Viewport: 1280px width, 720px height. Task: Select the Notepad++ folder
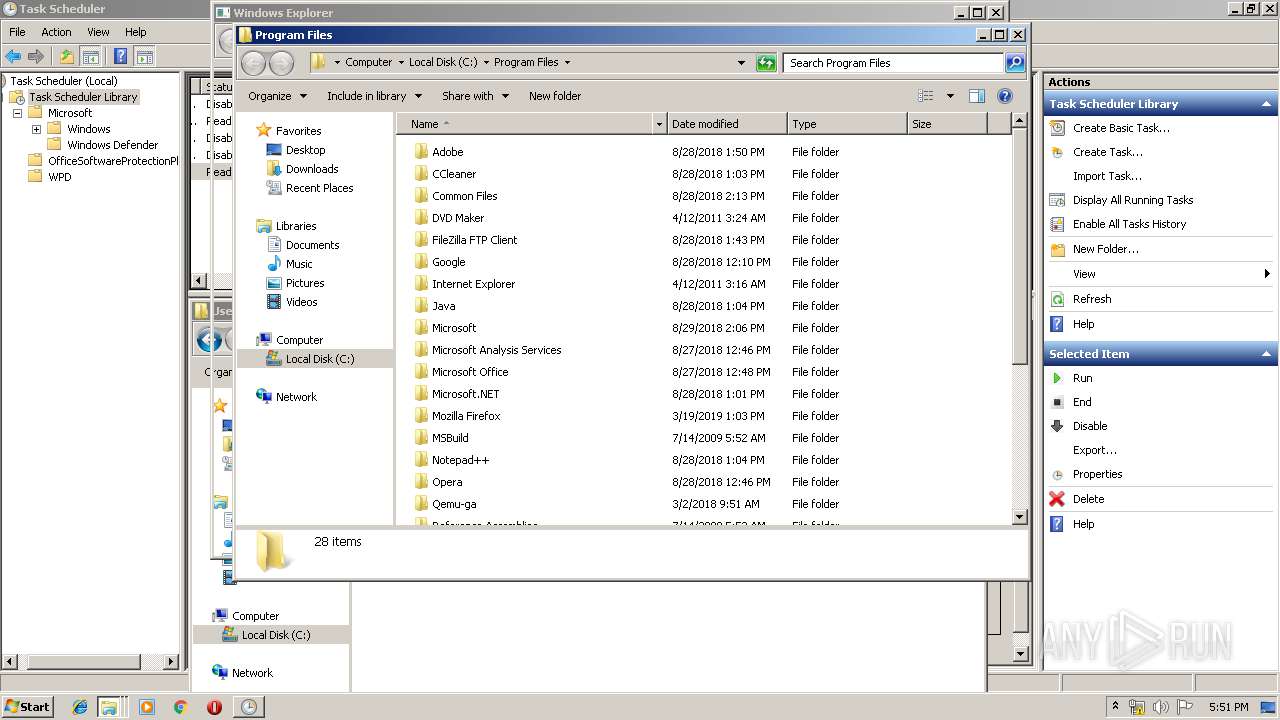point(460,460)
